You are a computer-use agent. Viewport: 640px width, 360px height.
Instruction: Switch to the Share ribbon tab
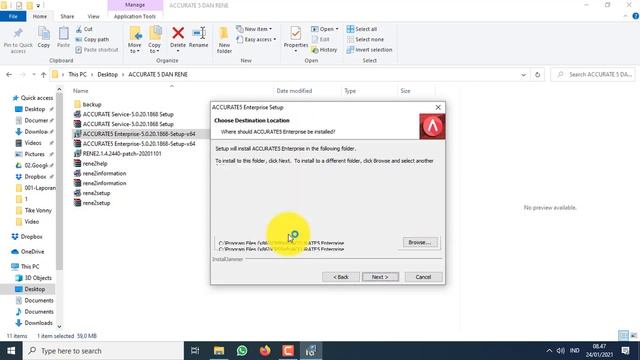pos(67,16)
